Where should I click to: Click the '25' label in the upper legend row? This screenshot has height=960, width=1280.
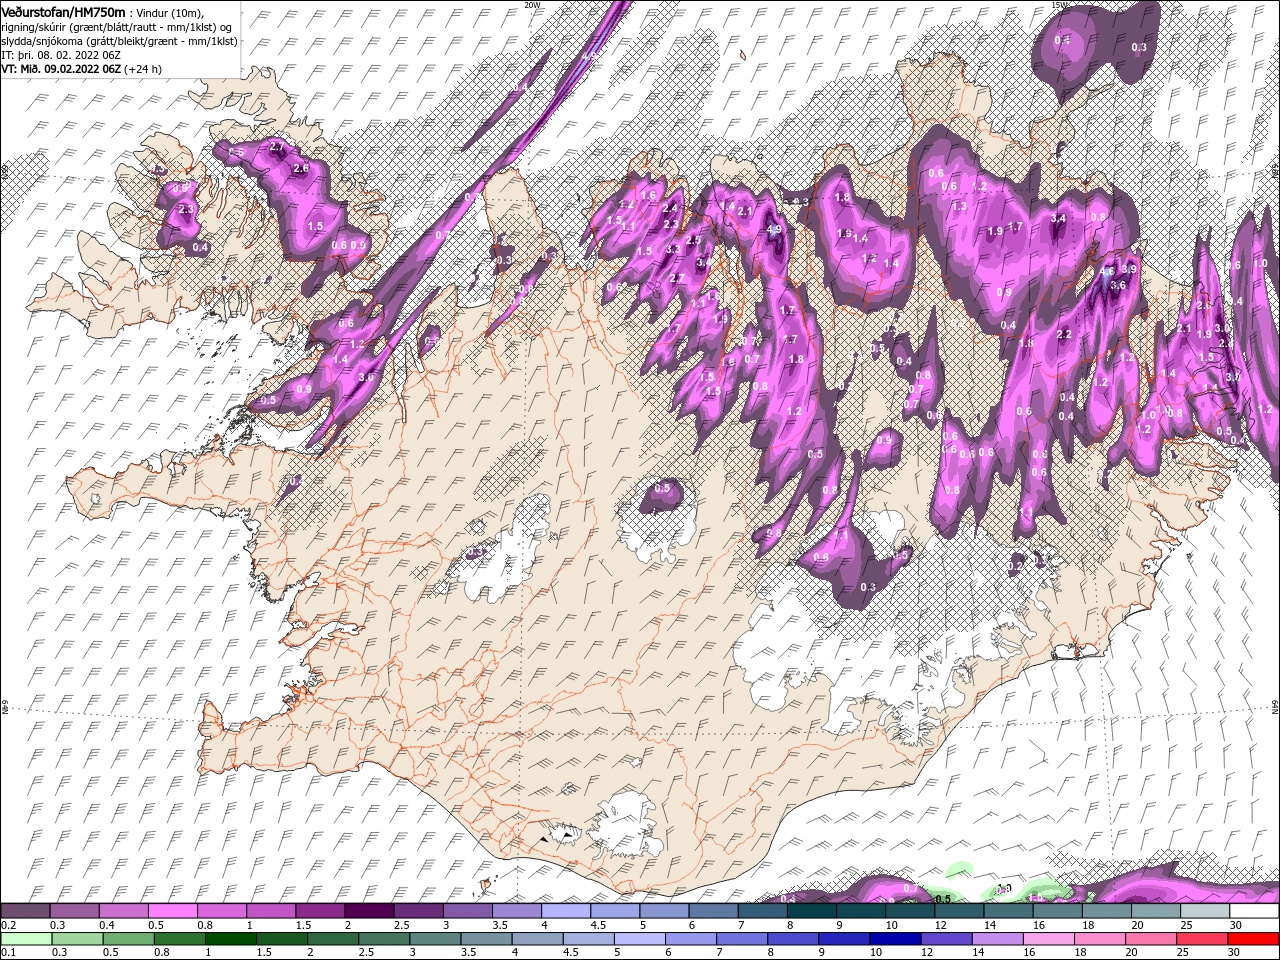(x=1186, y=924)
